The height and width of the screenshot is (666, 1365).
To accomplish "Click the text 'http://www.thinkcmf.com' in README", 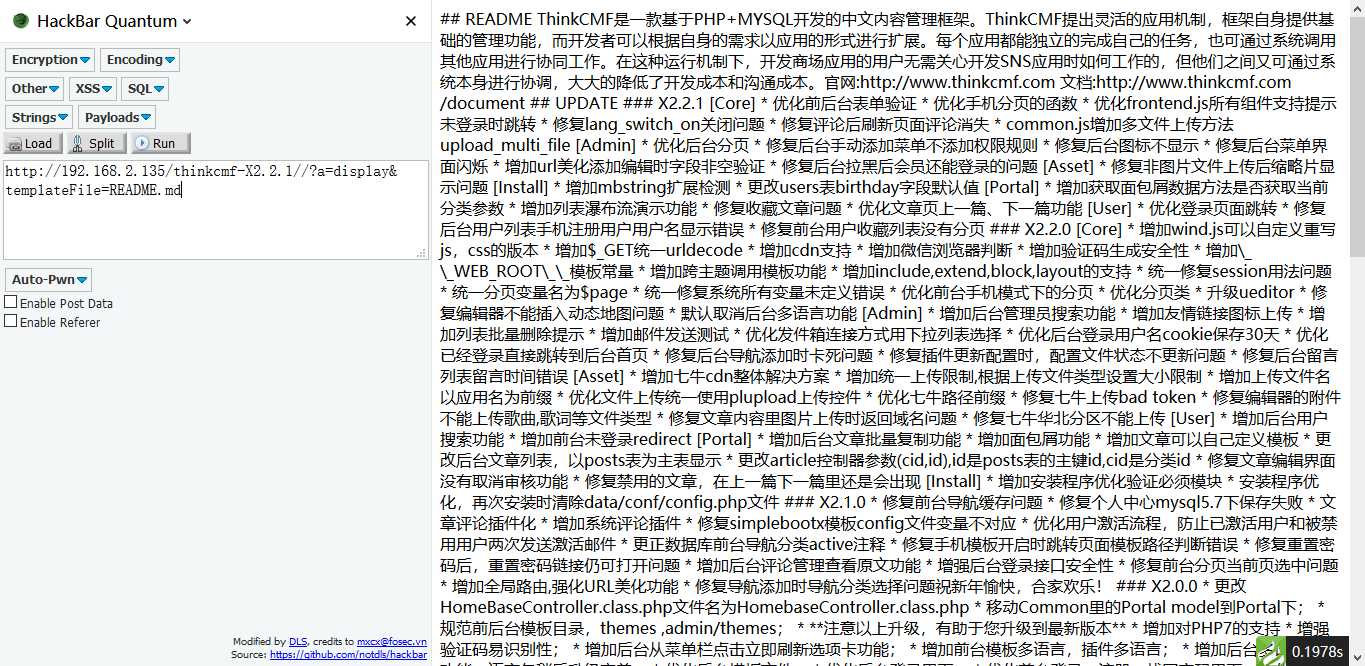I will pyautogui.click(x=957, y=82).
